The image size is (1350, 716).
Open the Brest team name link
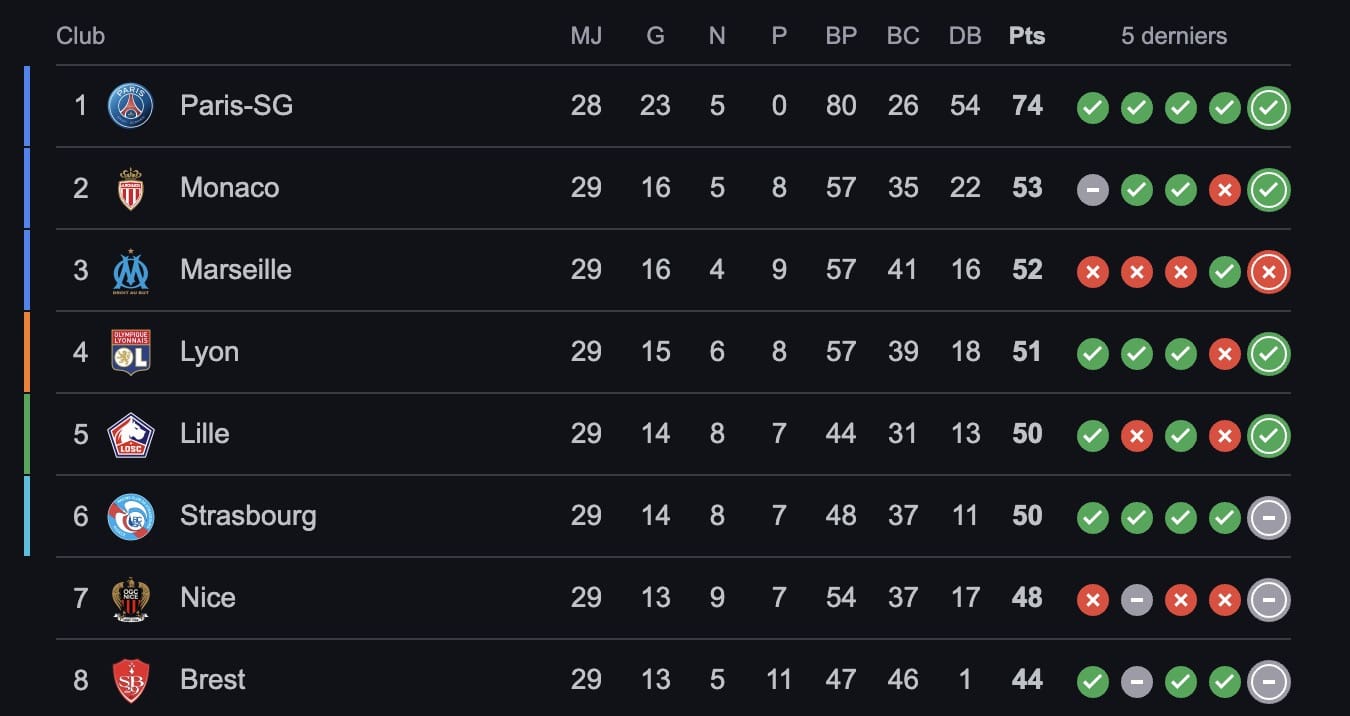[x=212, y=680]
